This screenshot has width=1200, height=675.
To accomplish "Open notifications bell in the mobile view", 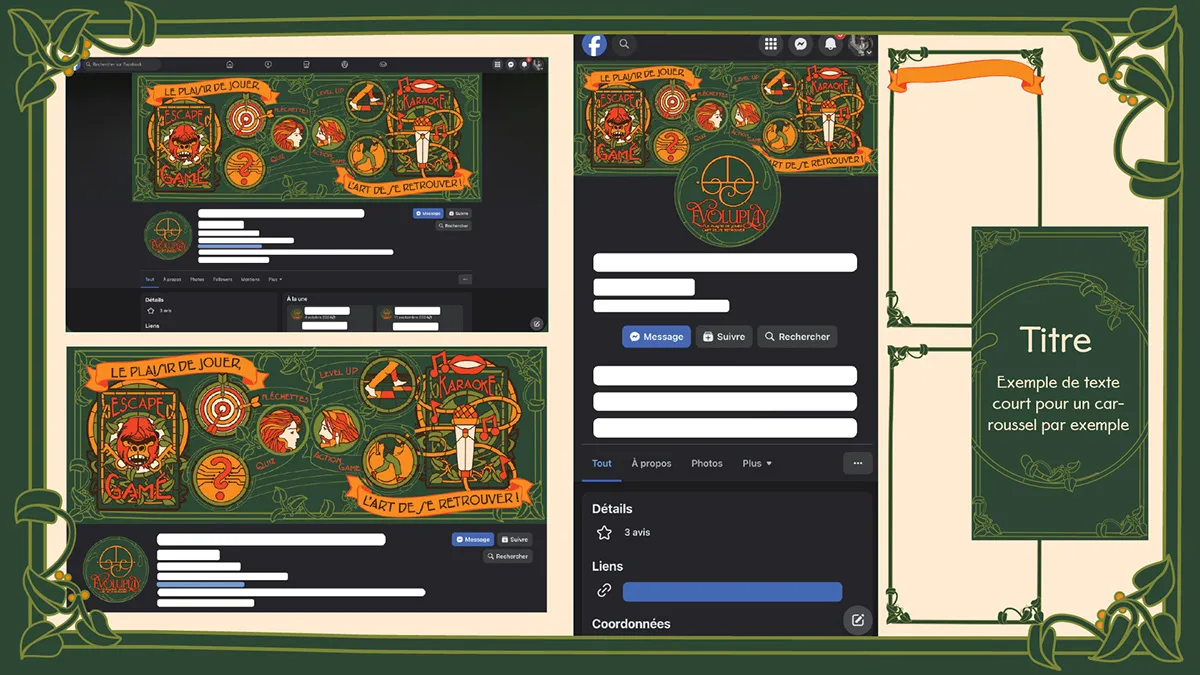I will pyautogui.click(x=830, y=44).
